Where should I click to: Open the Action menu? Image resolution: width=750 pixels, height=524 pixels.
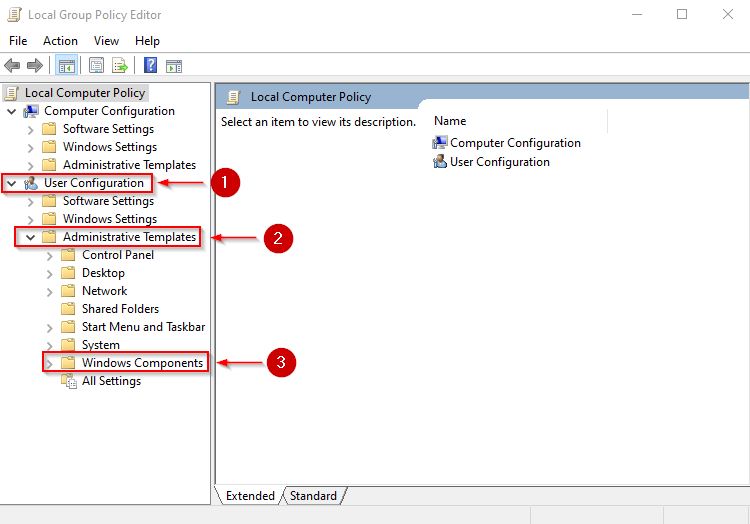point(60,41)
